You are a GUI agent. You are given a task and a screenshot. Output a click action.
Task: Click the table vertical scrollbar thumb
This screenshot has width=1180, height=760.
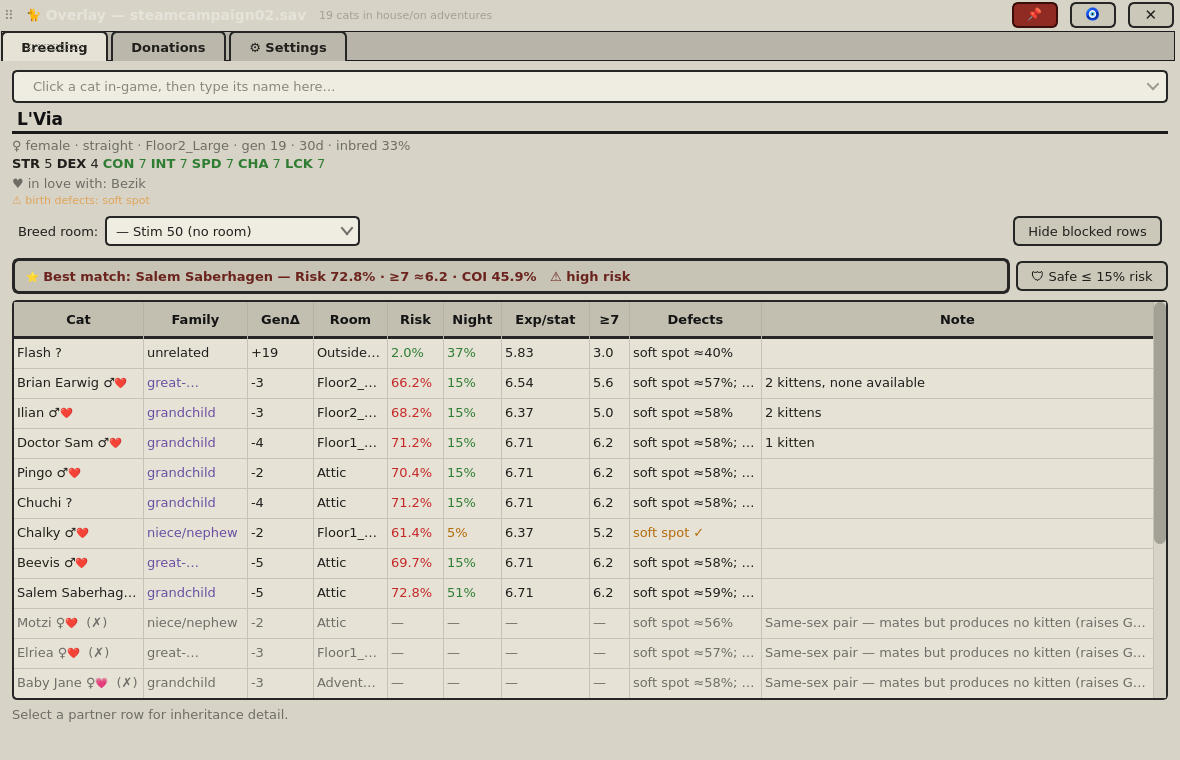pyautogui.click(x=1160, y=423)
